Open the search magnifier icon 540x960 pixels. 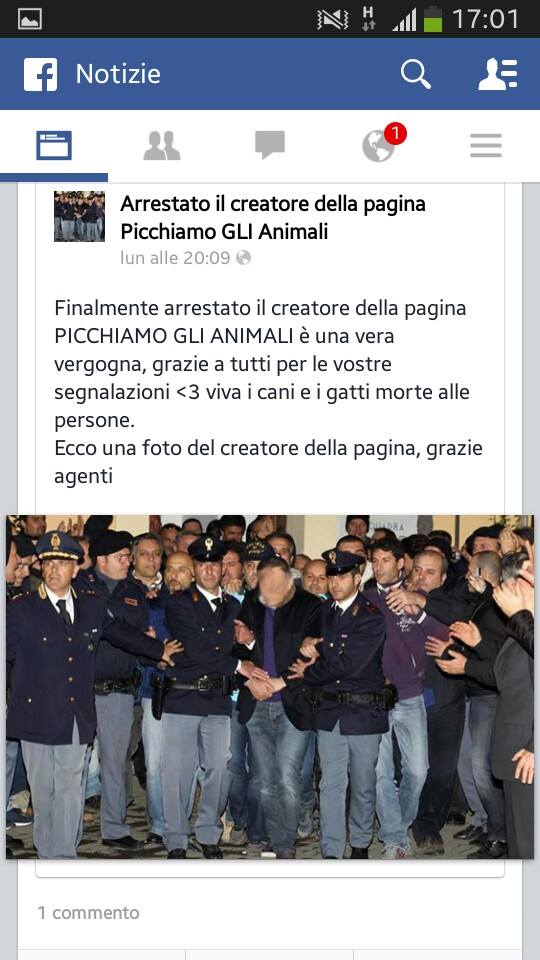[416, 75]
